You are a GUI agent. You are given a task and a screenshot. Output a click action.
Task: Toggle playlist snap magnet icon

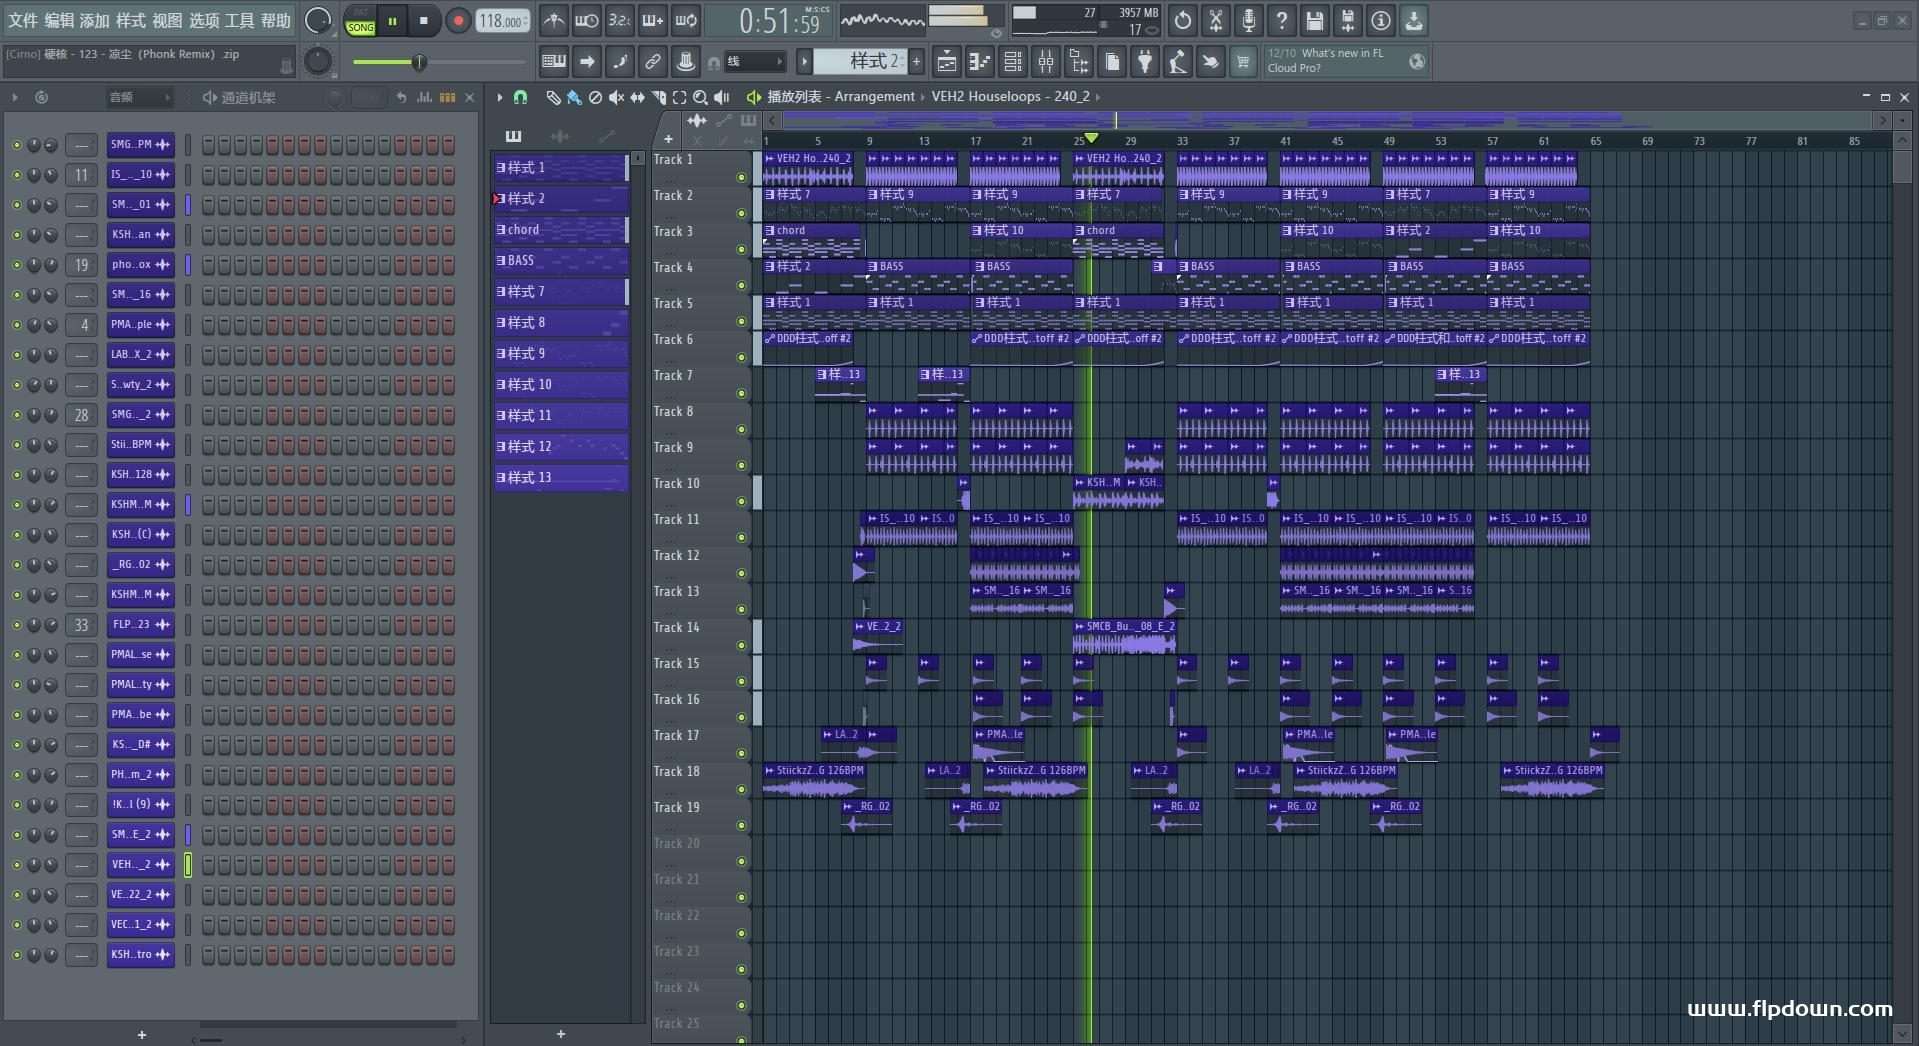pyautogui.click(x=520, y=97)
